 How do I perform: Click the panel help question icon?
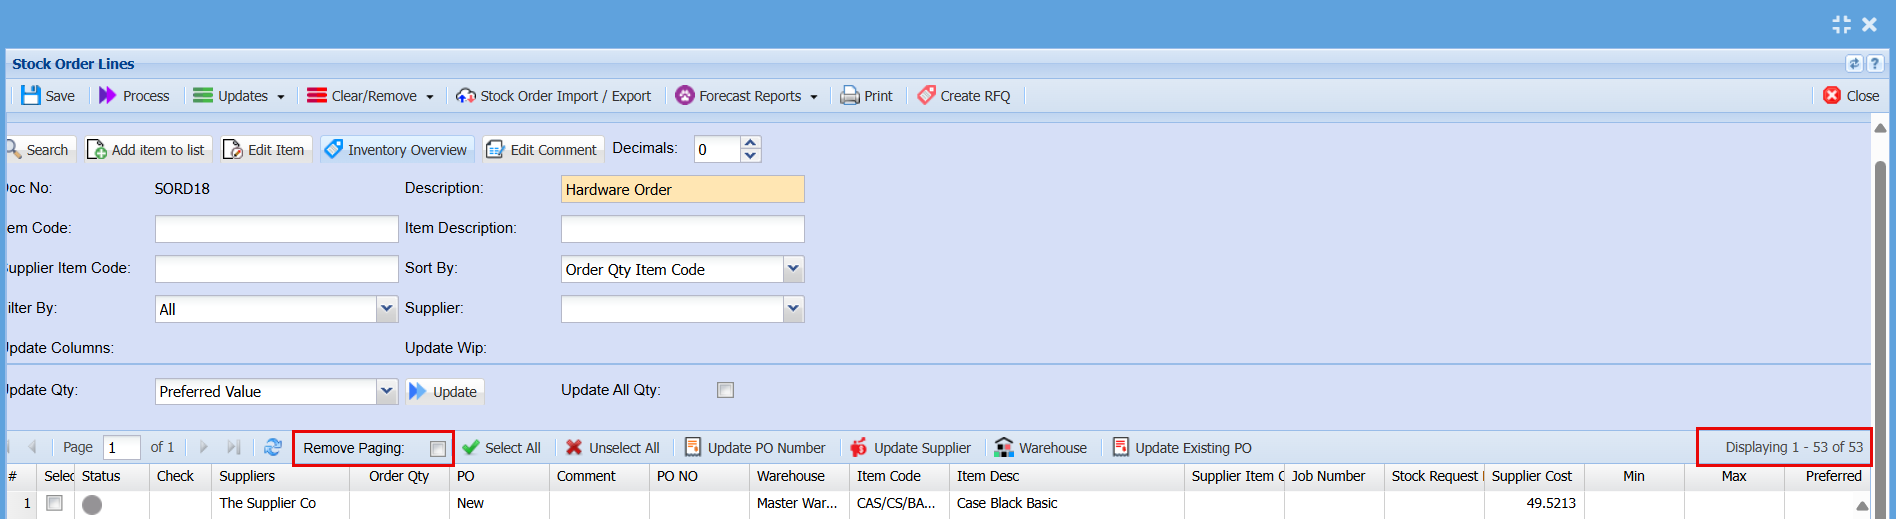pyautogui.click(x=1875, y=63)
